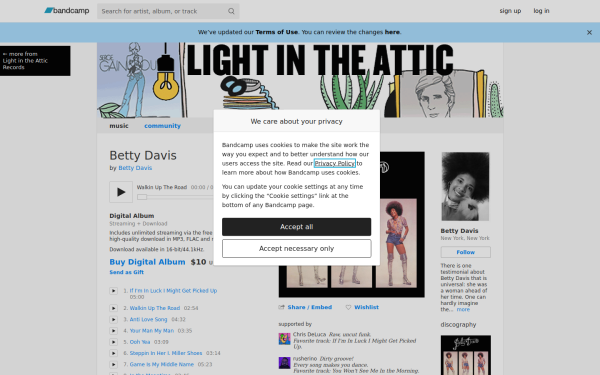Open Steppin In Her I. Miller Shoes title
Viewport: 600px width, 375px height.
[x=166, y=353]
